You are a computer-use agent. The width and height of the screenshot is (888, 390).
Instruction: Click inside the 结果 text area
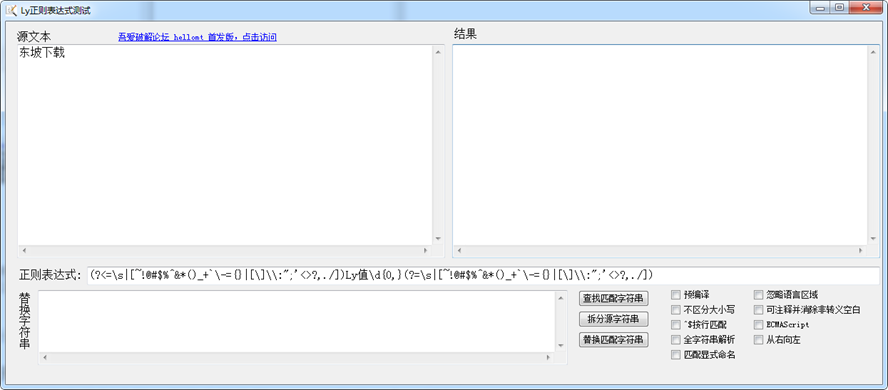660,144
